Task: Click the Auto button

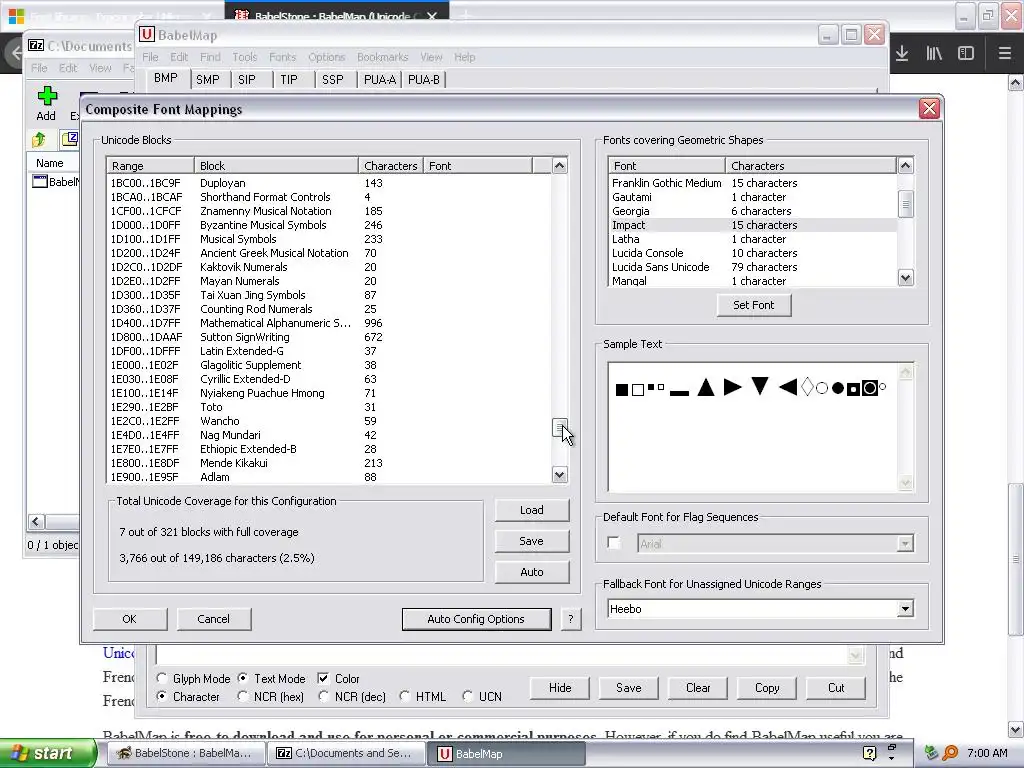Action: click(532, 572)
